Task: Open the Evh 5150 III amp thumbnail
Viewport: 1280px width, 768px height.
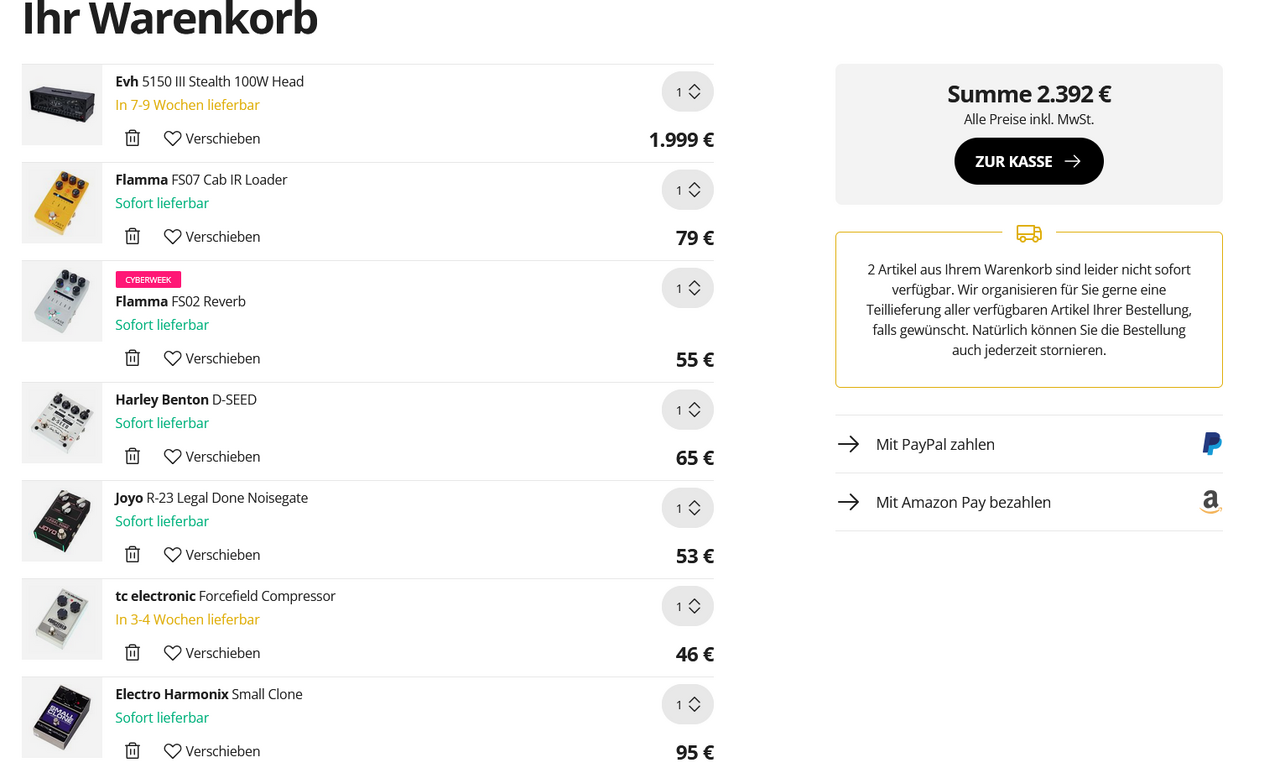Action: pos(62,104)
